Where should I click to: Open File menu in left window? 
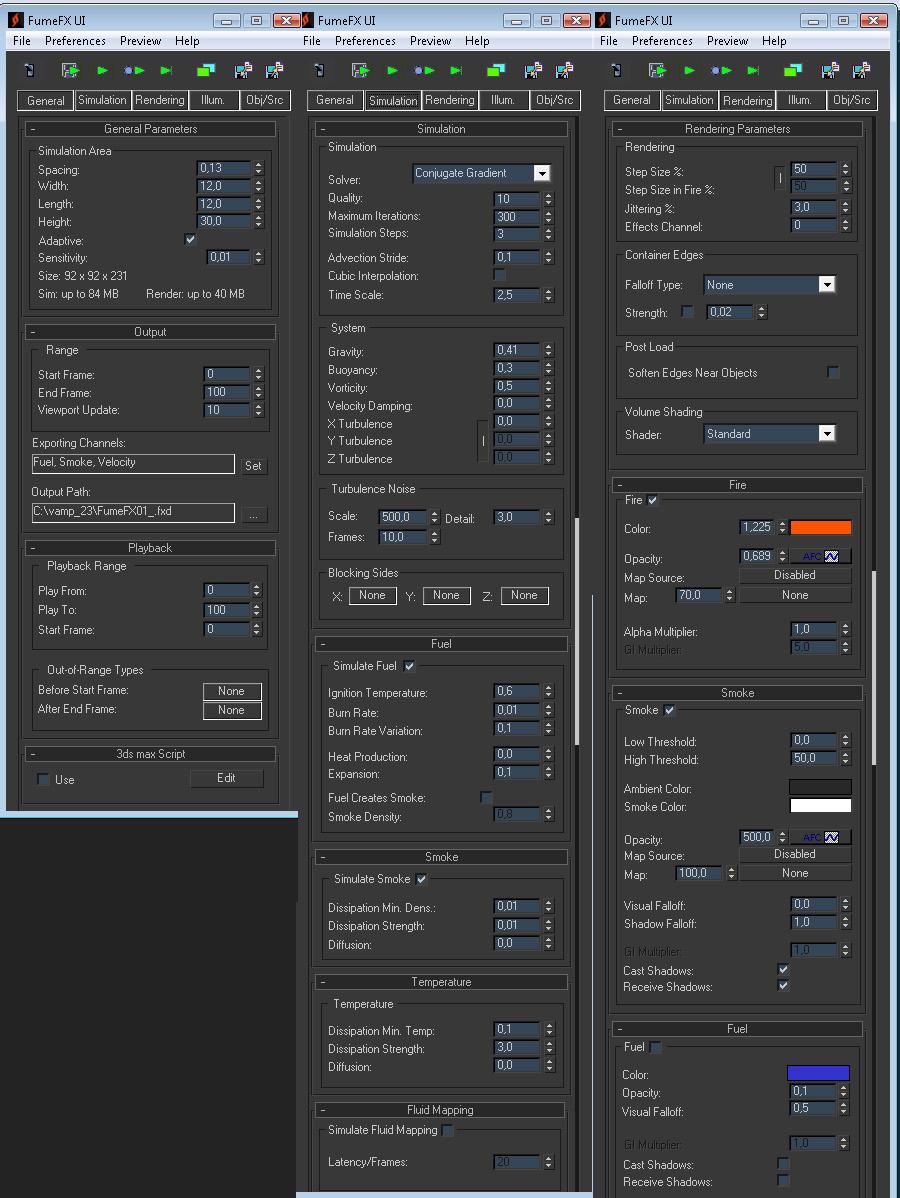pos(21,40)
